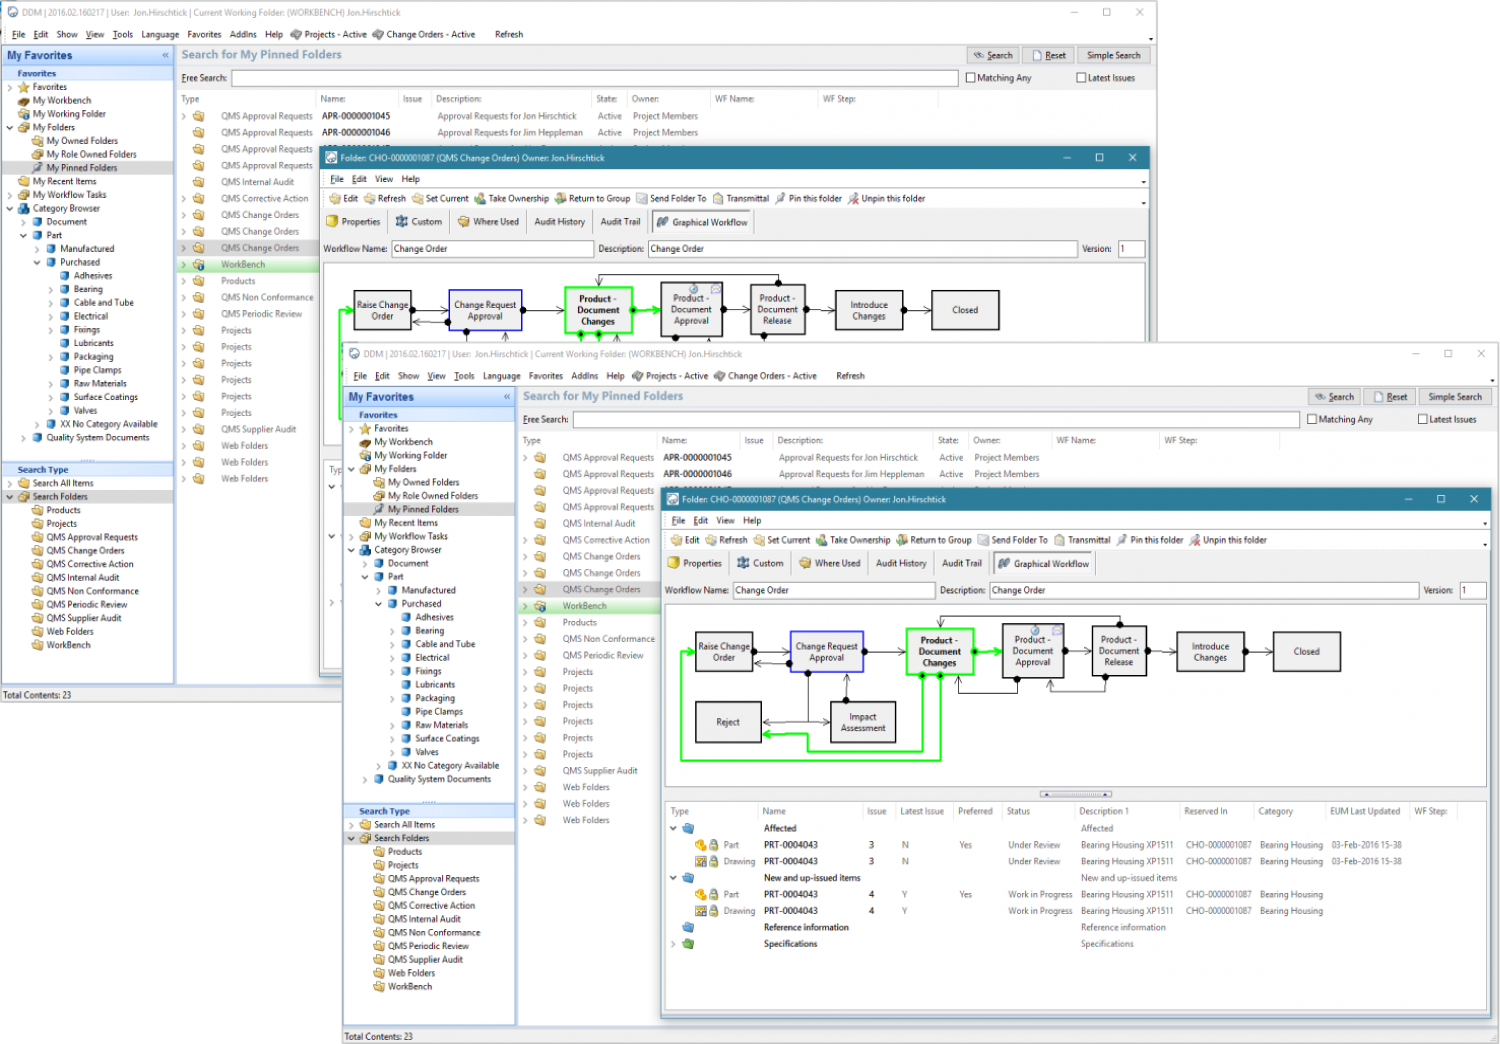Viewport: 1500px width, 1044px height.
Task: Click Where Used in the back folder window
Action: click(x=495, y=222)
